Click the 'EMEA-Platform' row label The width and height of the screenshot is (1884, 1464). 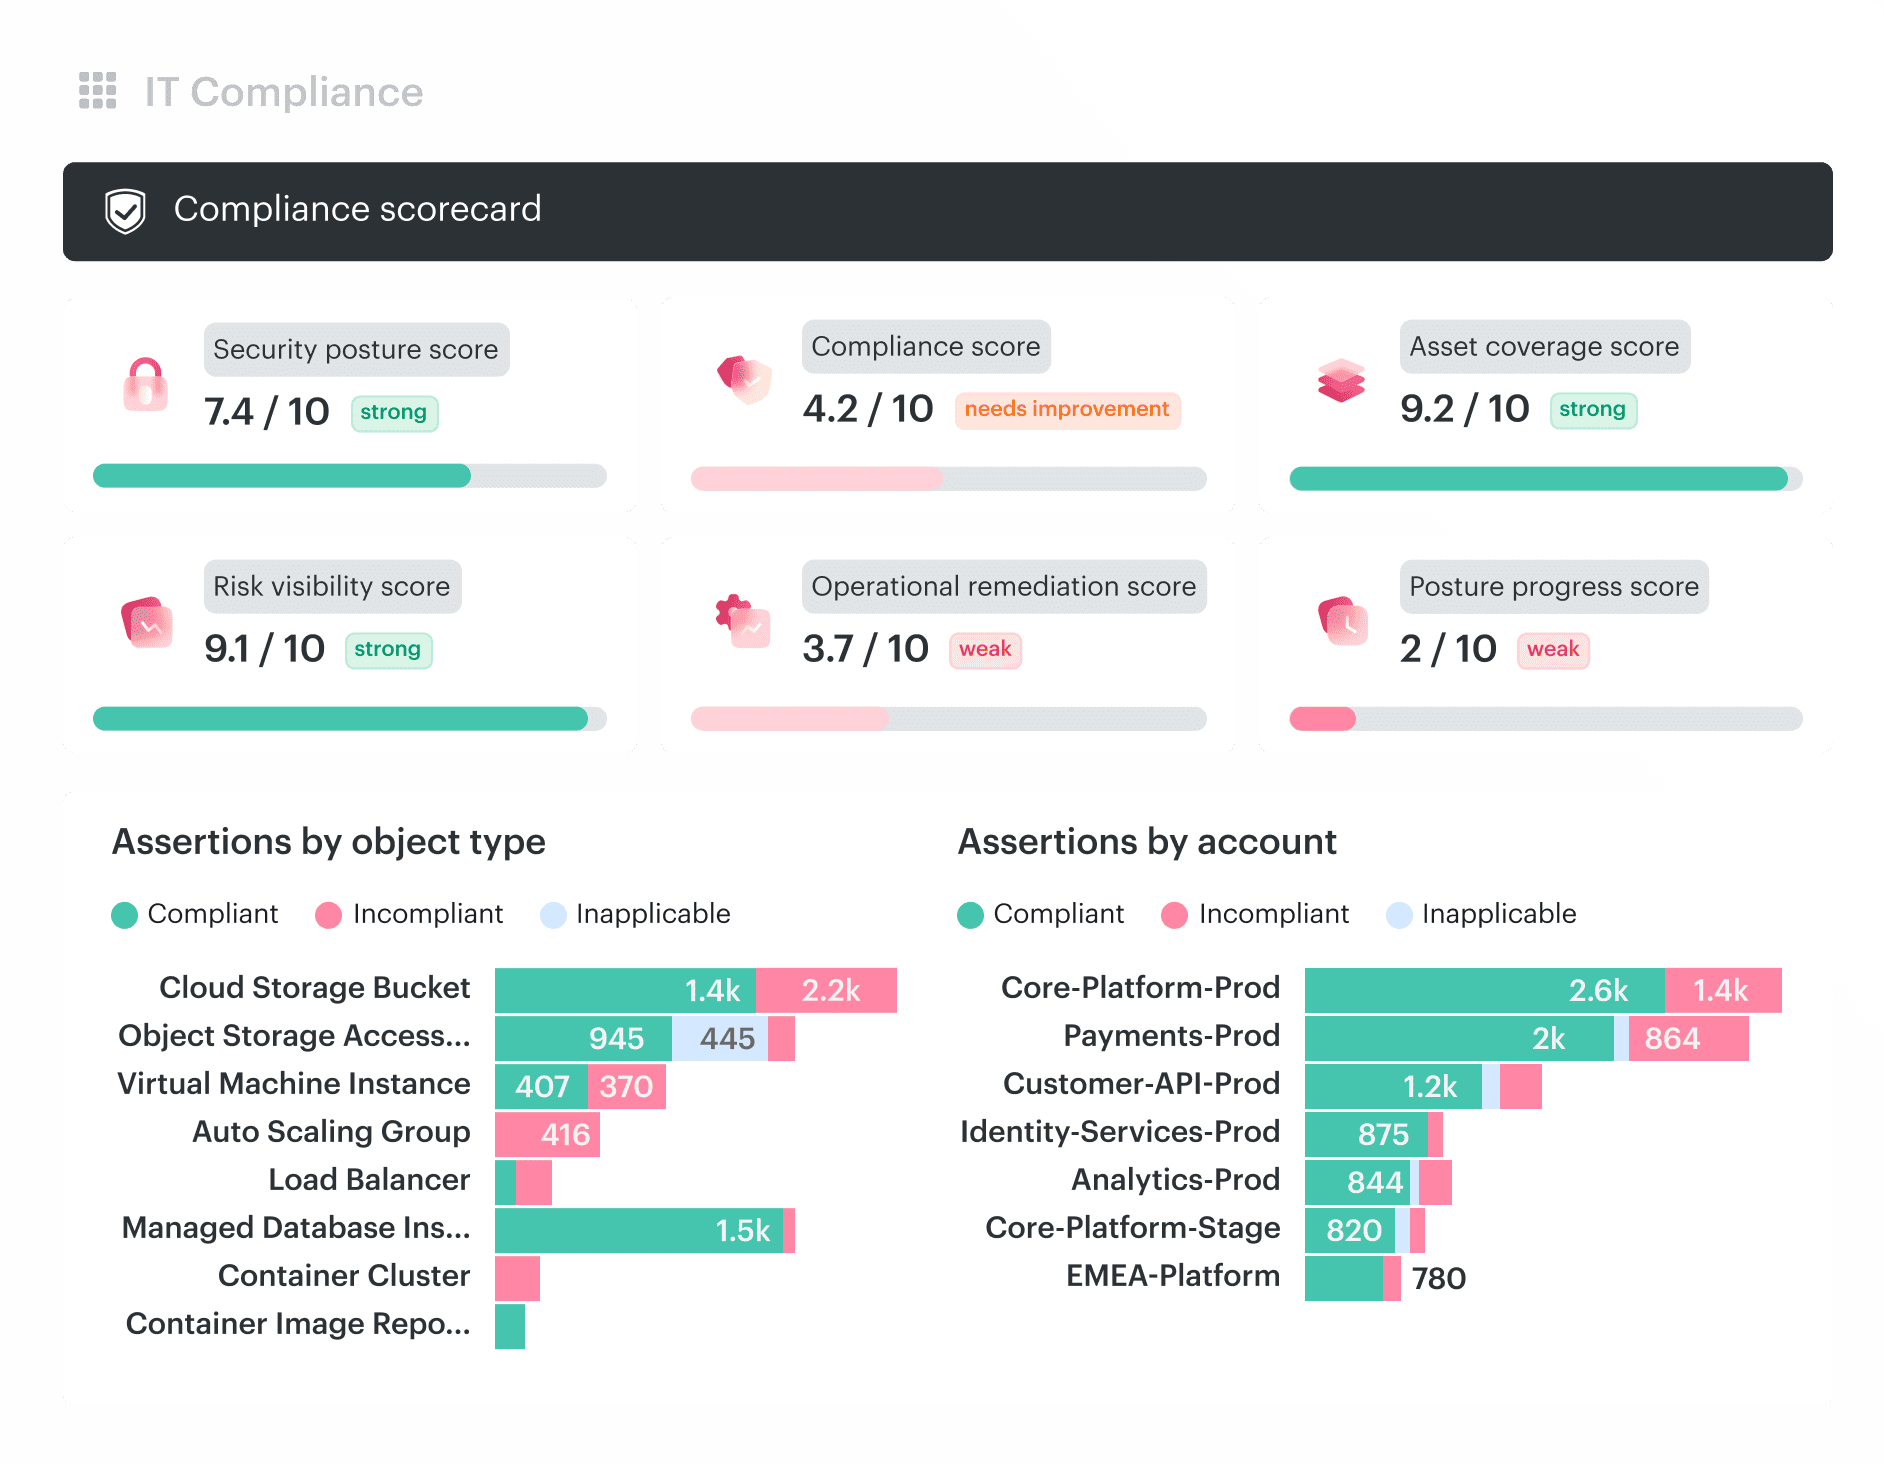[1173, 1276]
